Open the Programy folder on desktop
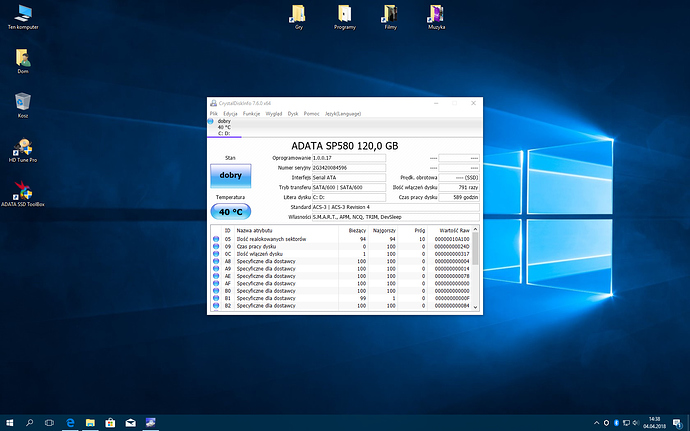The width and height of the screenshot is (690, 431). (345, 17)
